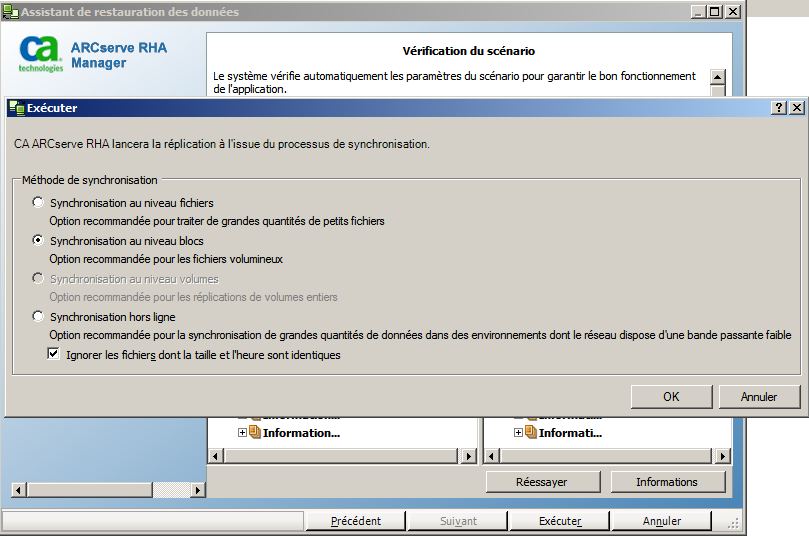Click the Vérification du scénario heading
The image size is (809, 537).
pyautogui.click(x=468, y=51)
